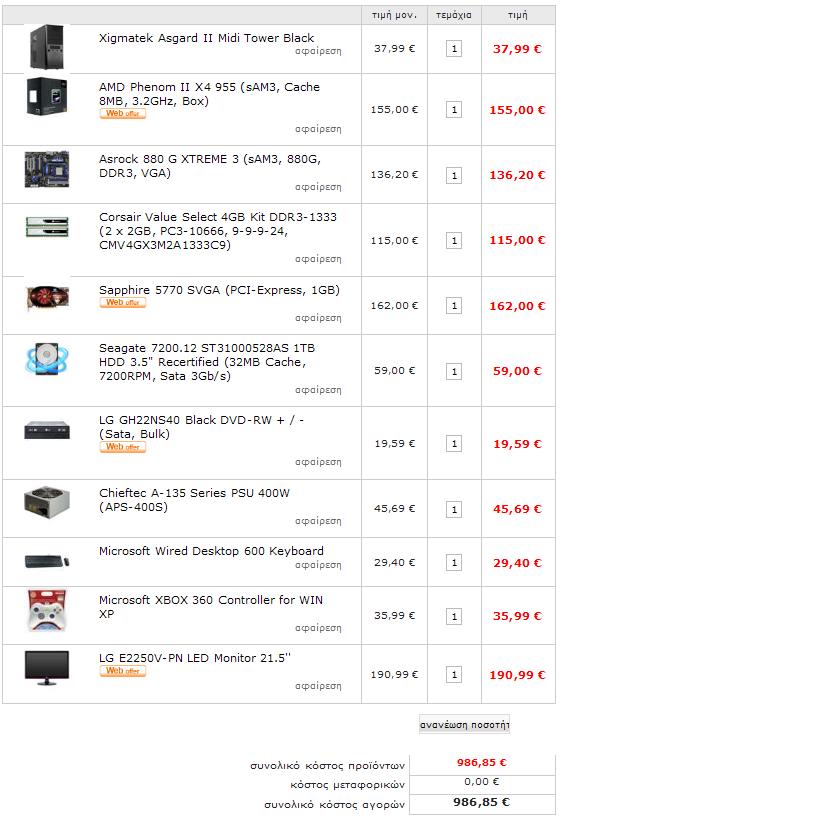
Task: Open the LG GH22NS40 DVD-RW drive image
Action: pyautogui.click(x=47, y=430)
